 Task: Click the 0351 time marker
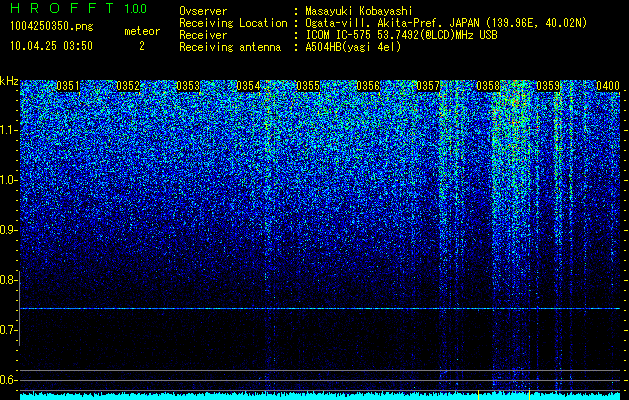pyautogui.click(x=68, y=86)
